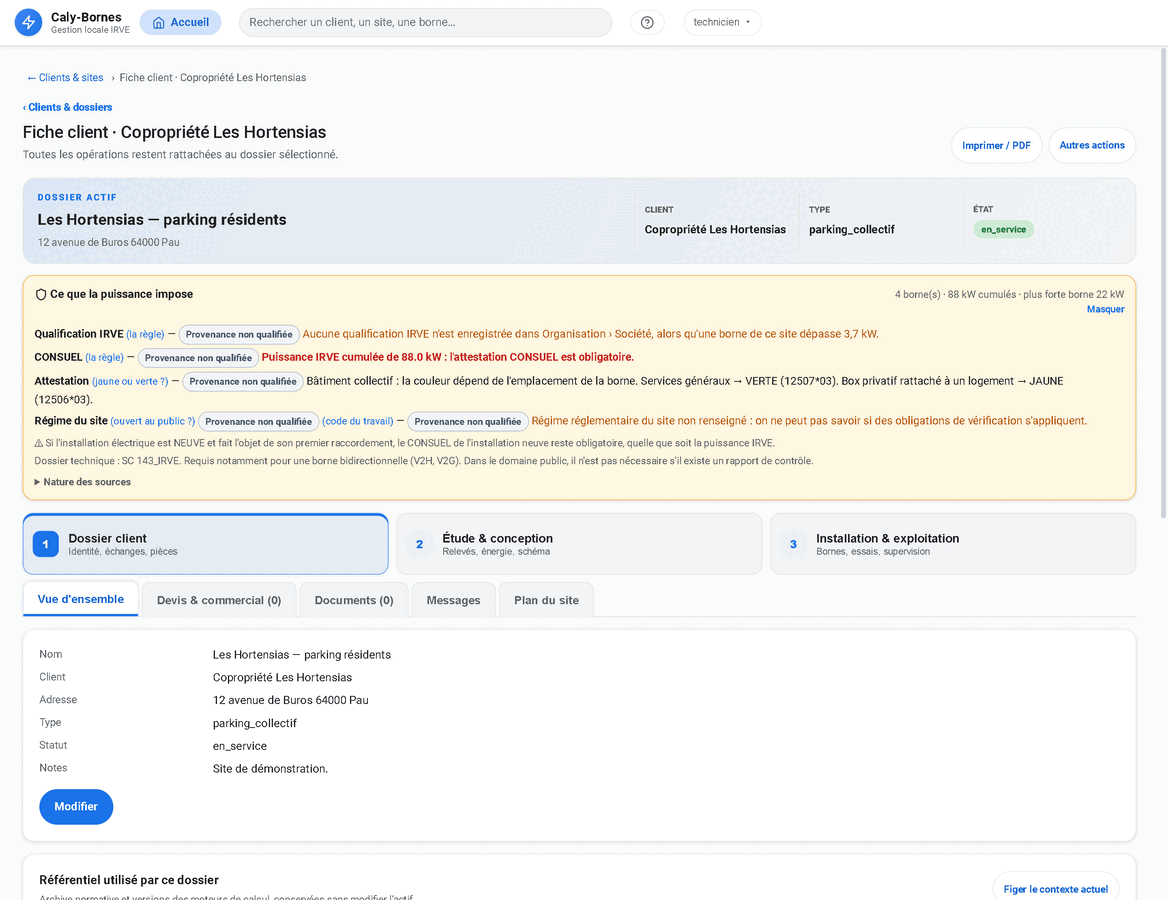This screenshot has height=900, width=1168.
Task: Switch to Messages tab
Action: click(453, 600)
